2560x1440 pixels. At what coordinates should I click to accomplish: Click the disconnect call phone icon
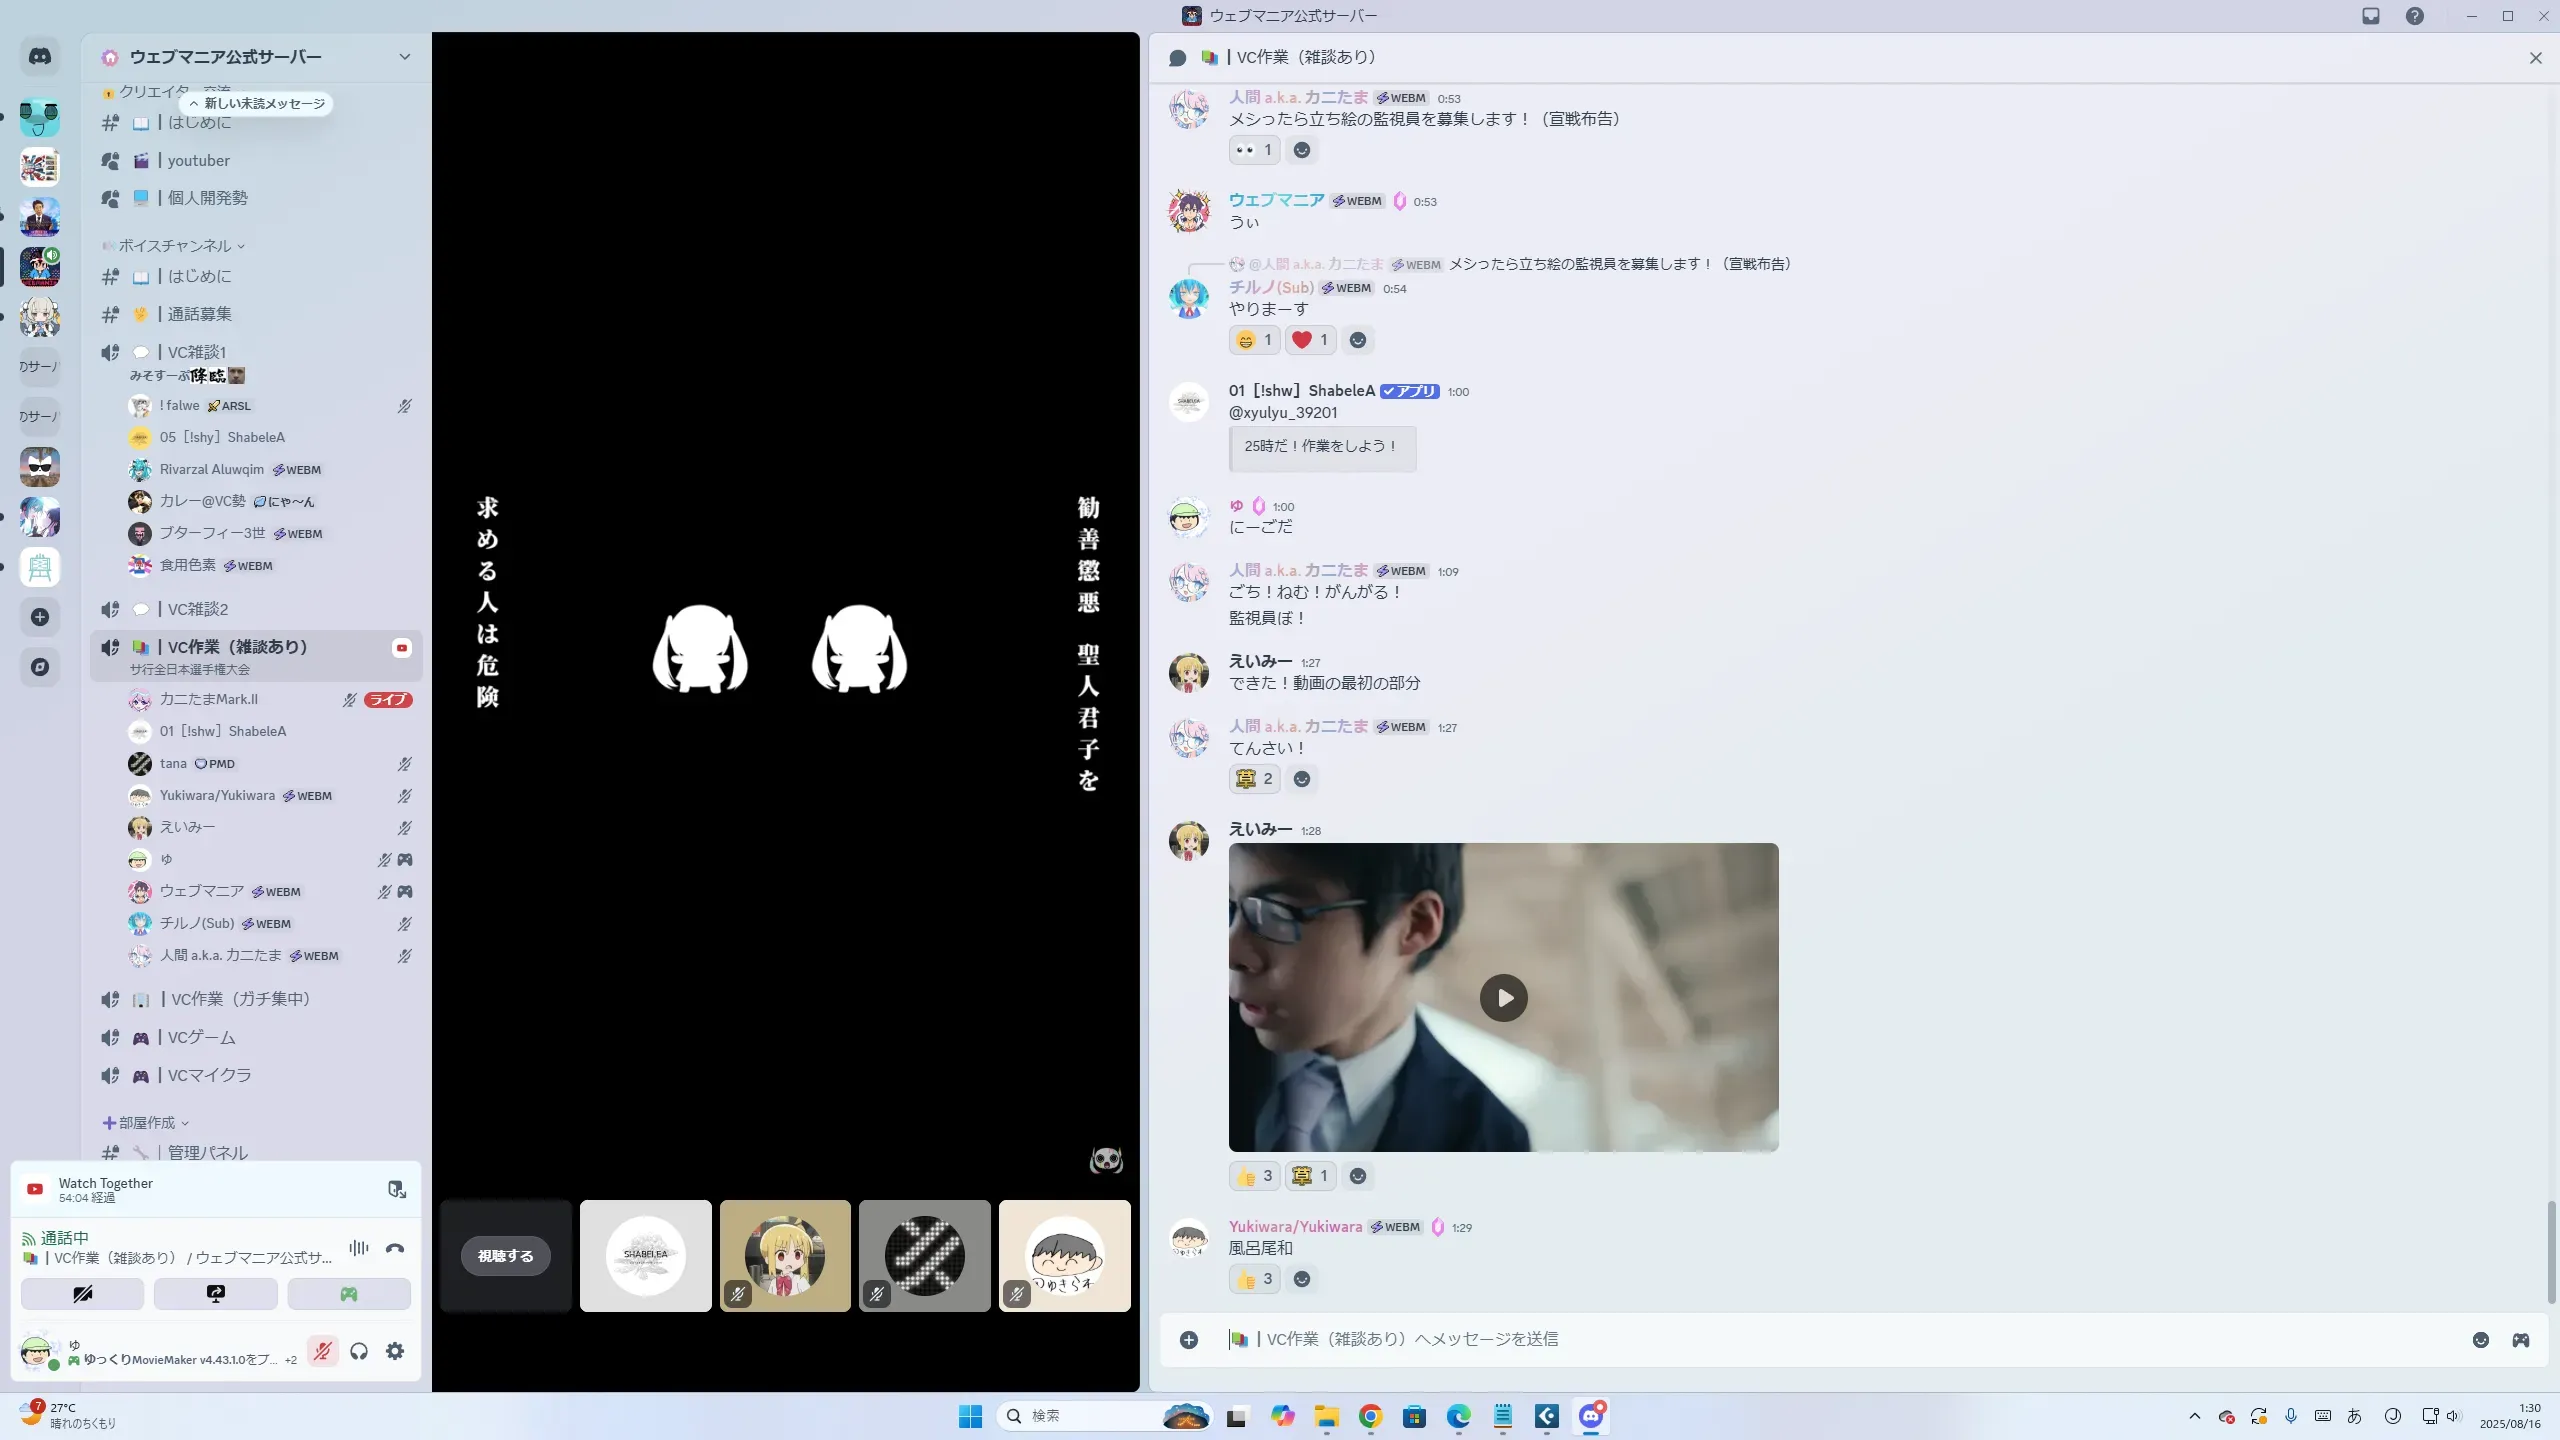coord(395,1248)
